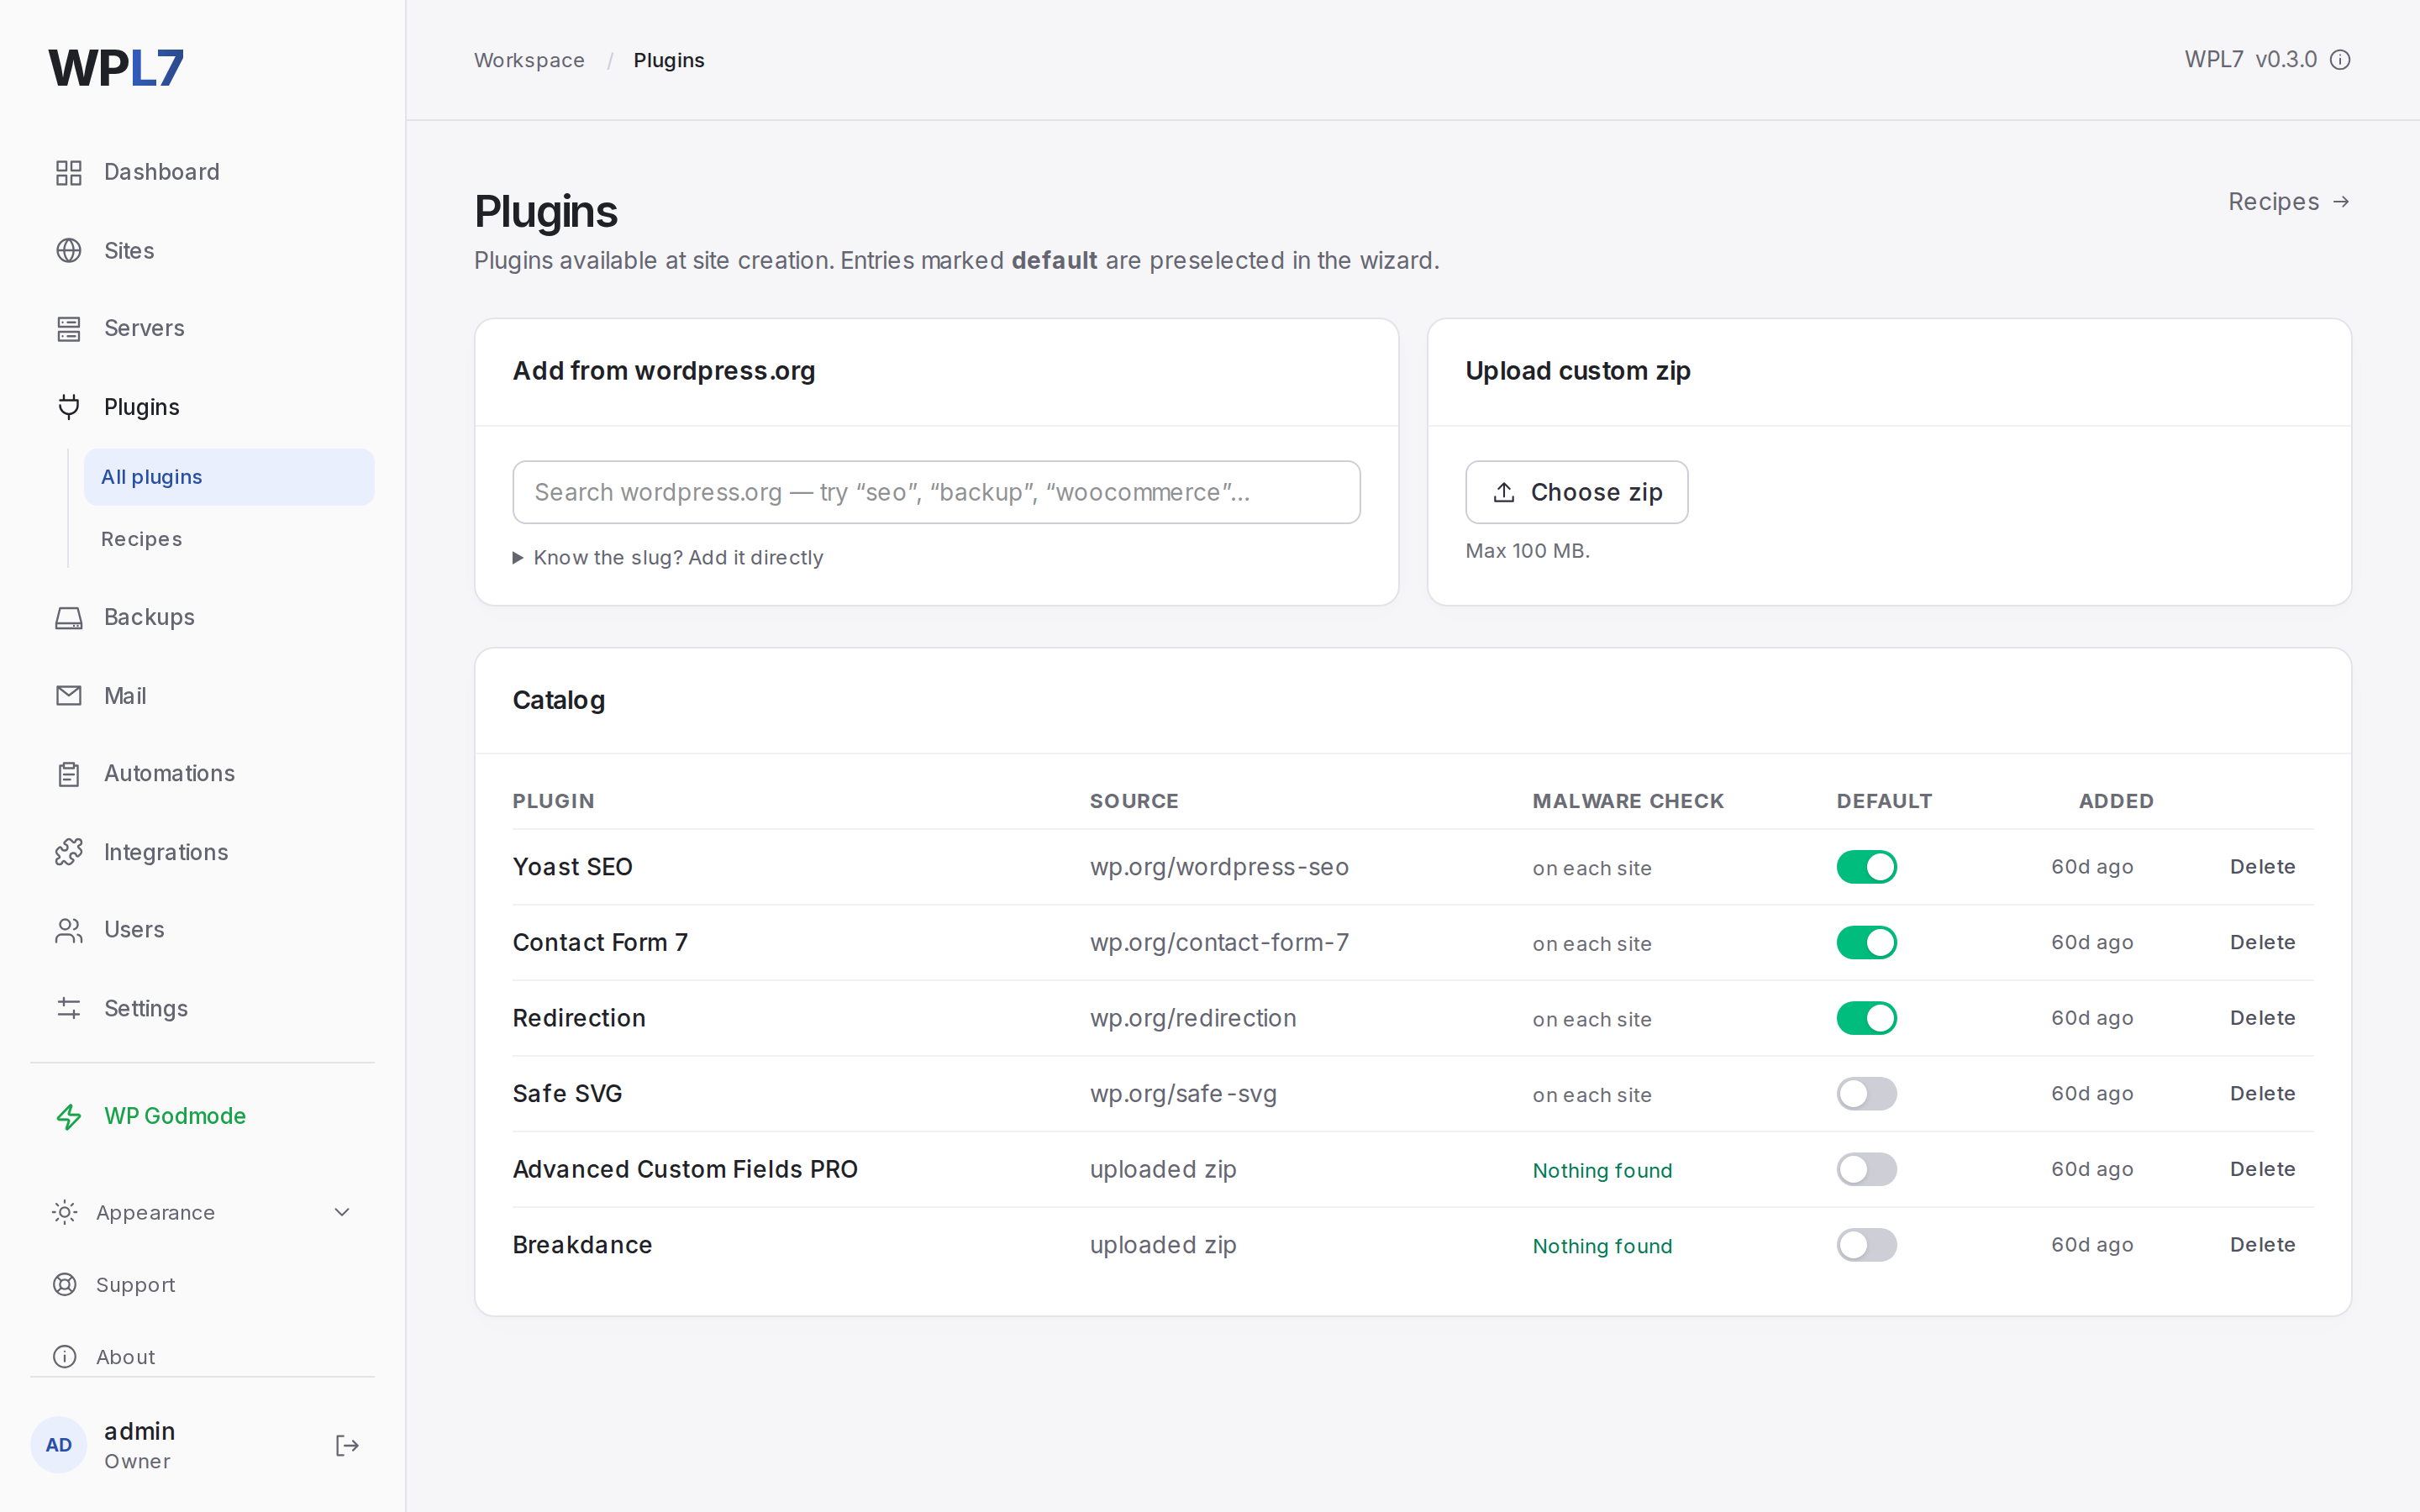2420x1512 pixels.
Task: Go to Automations
Action: click(x=202, y=773)
